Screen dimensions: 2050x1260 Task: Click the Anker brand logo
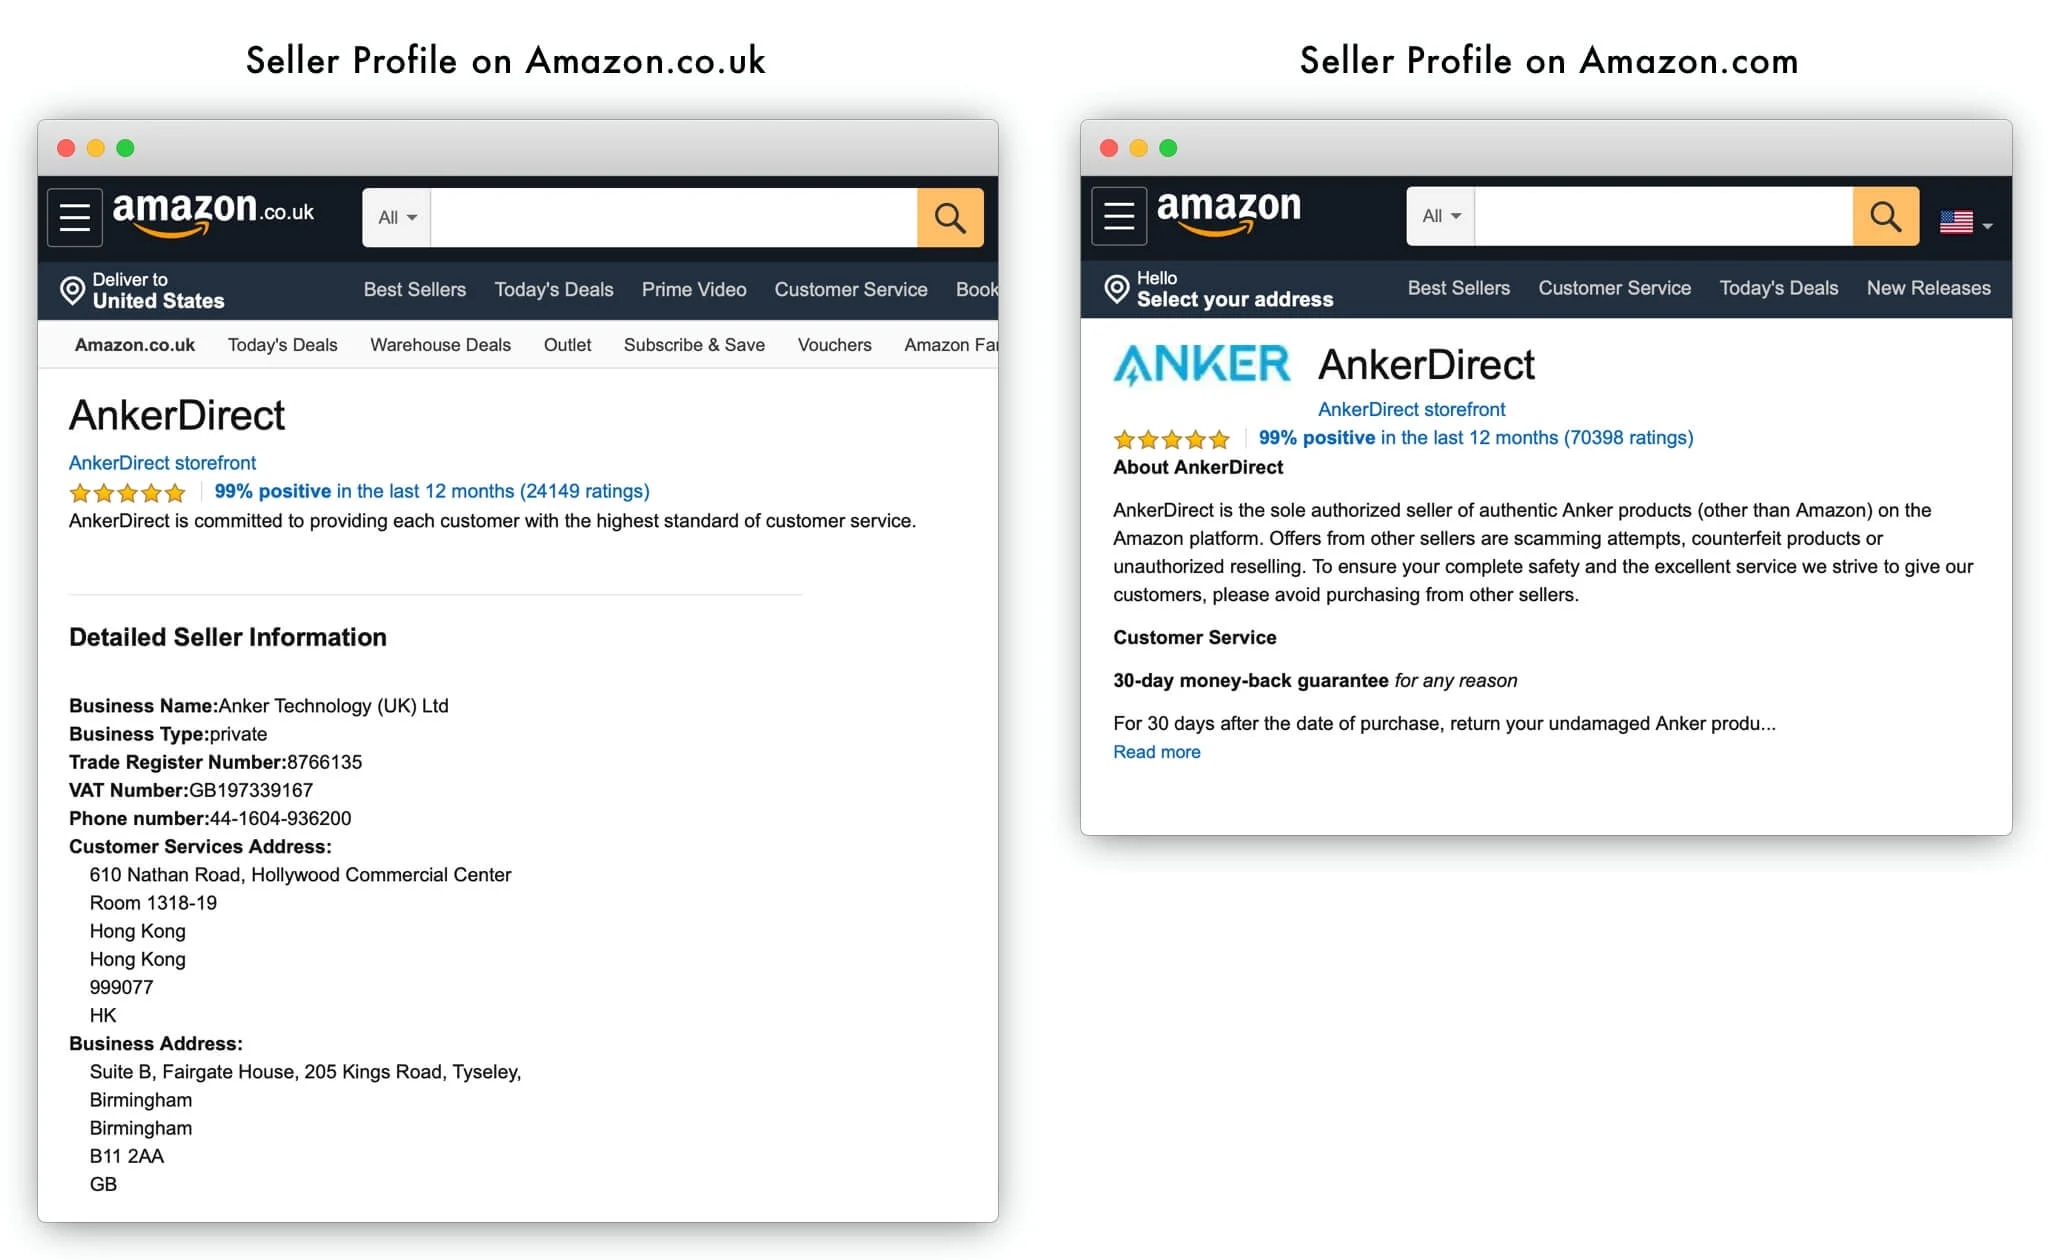click(1201, 365)
